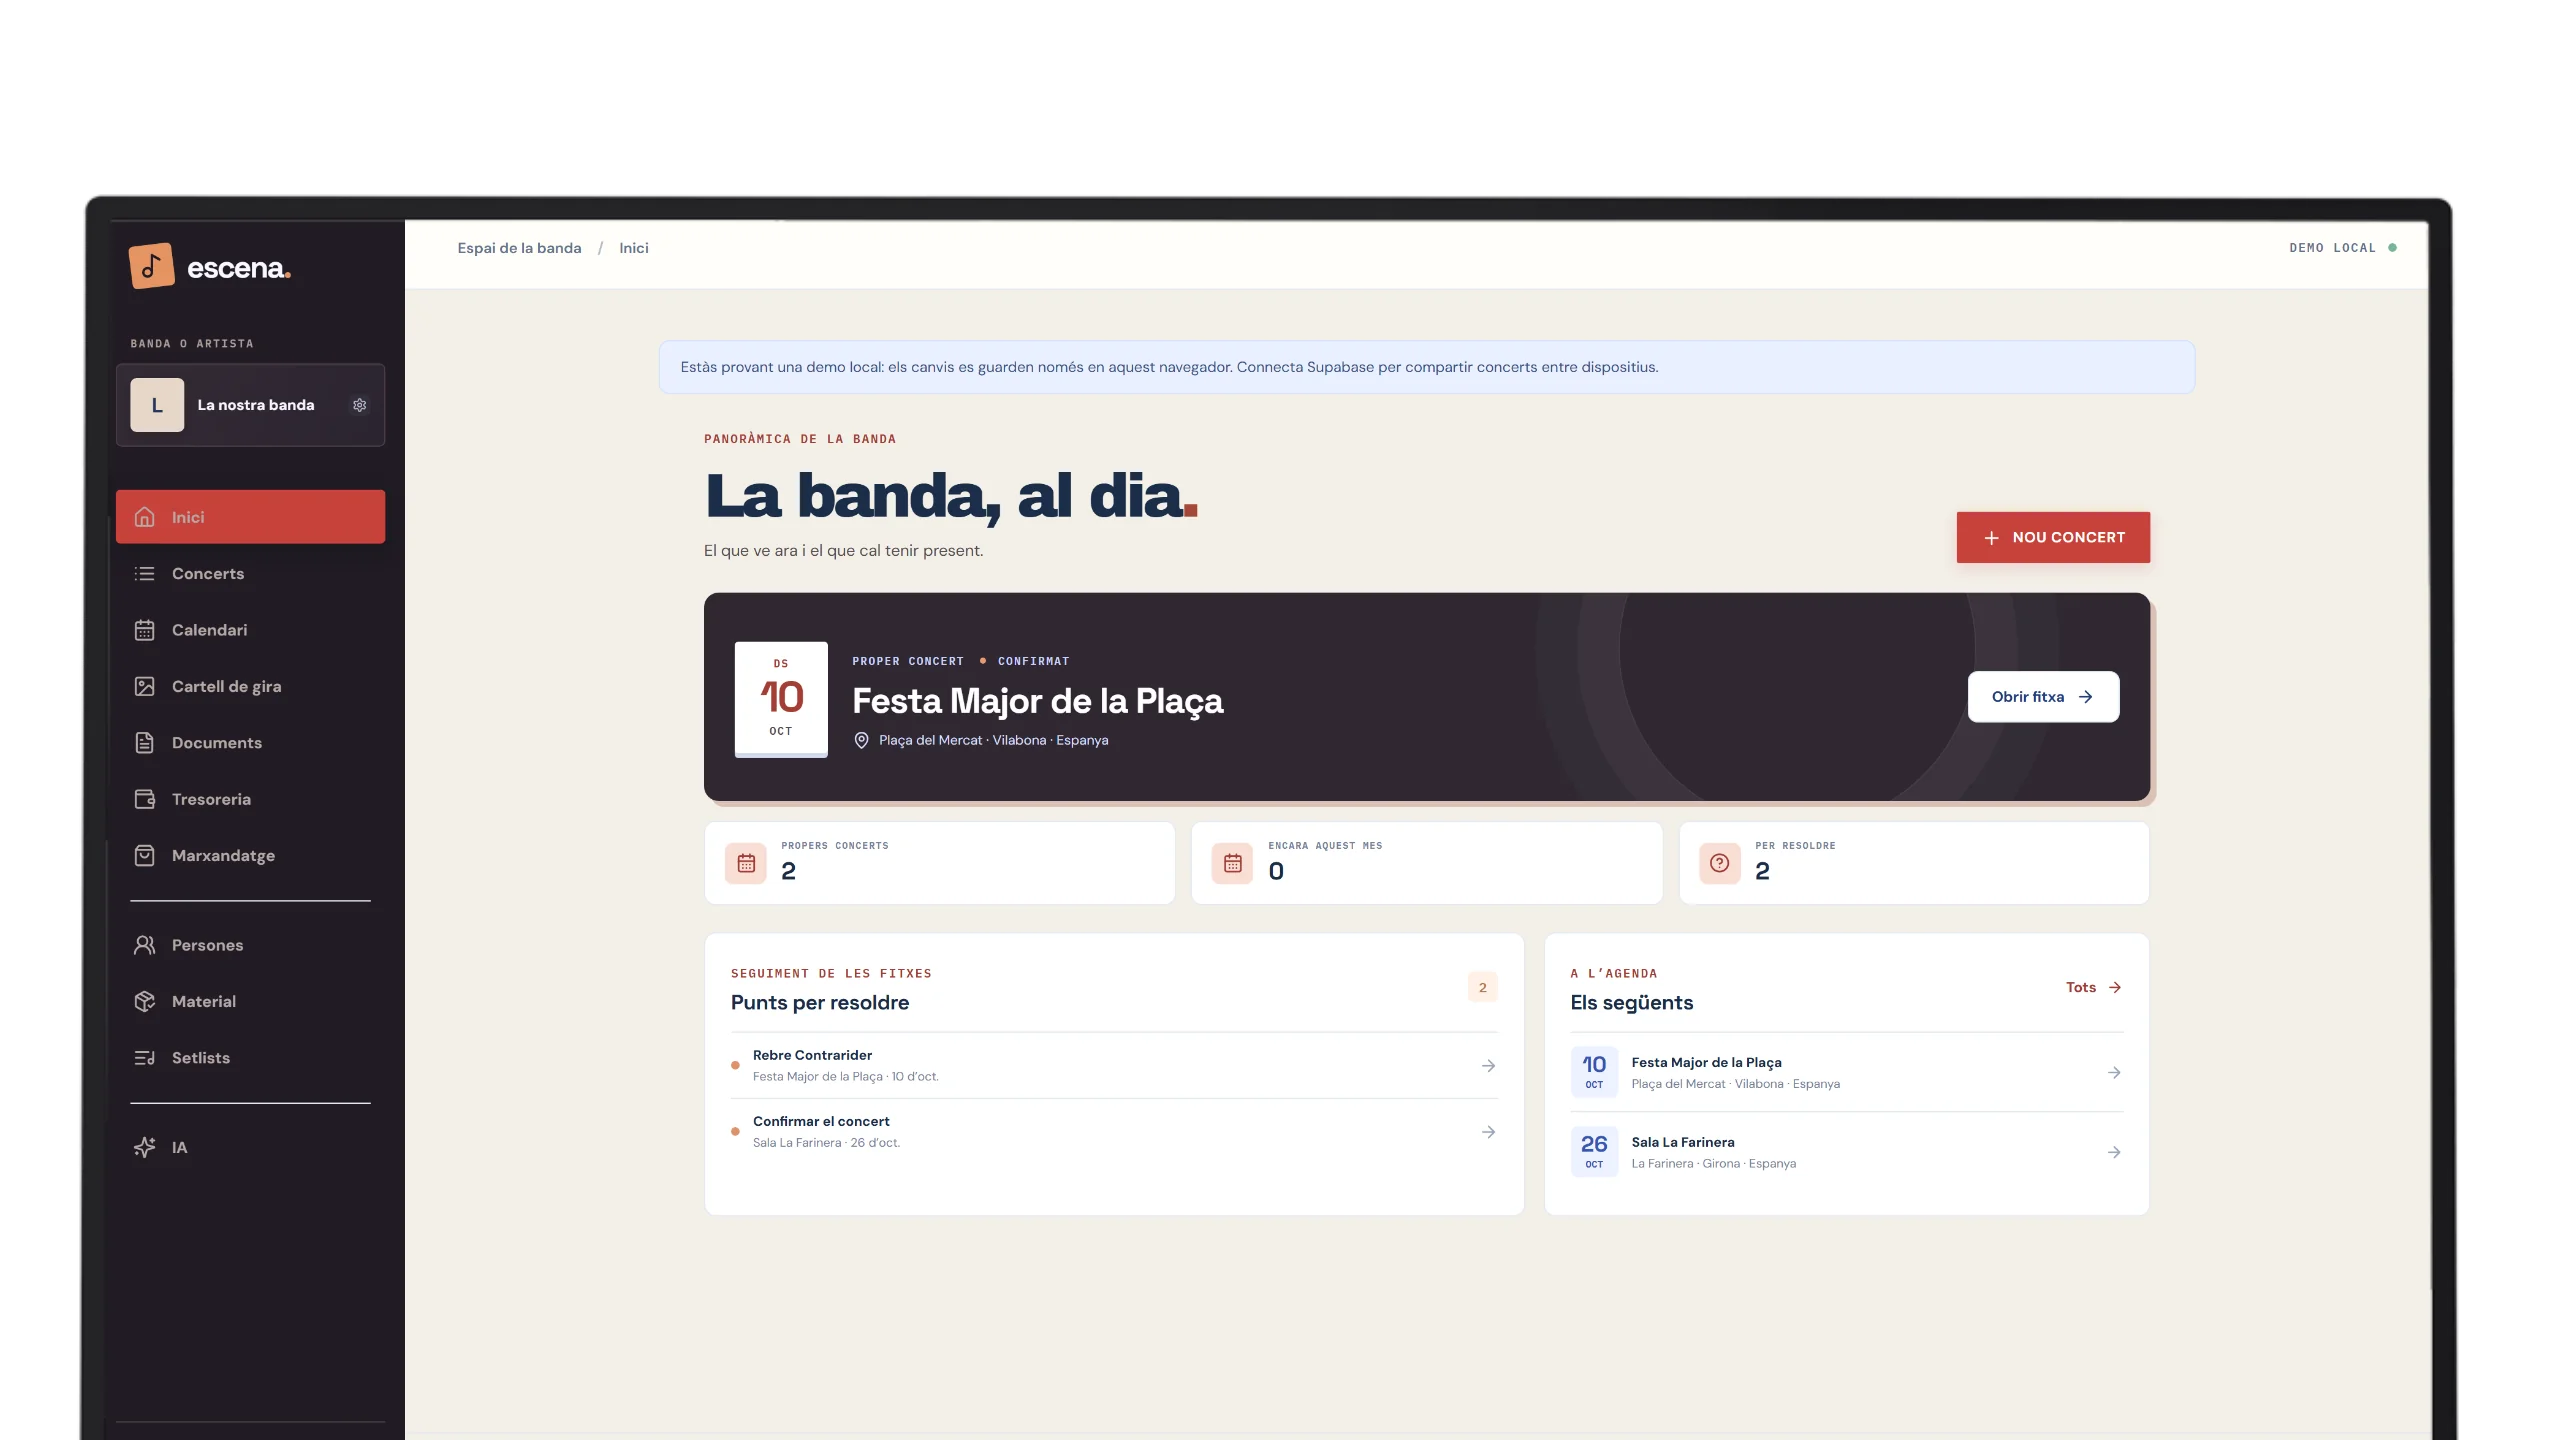Open the Concerts menu item
This screenshot has width=2560, height=1440.
pos(250,573)
